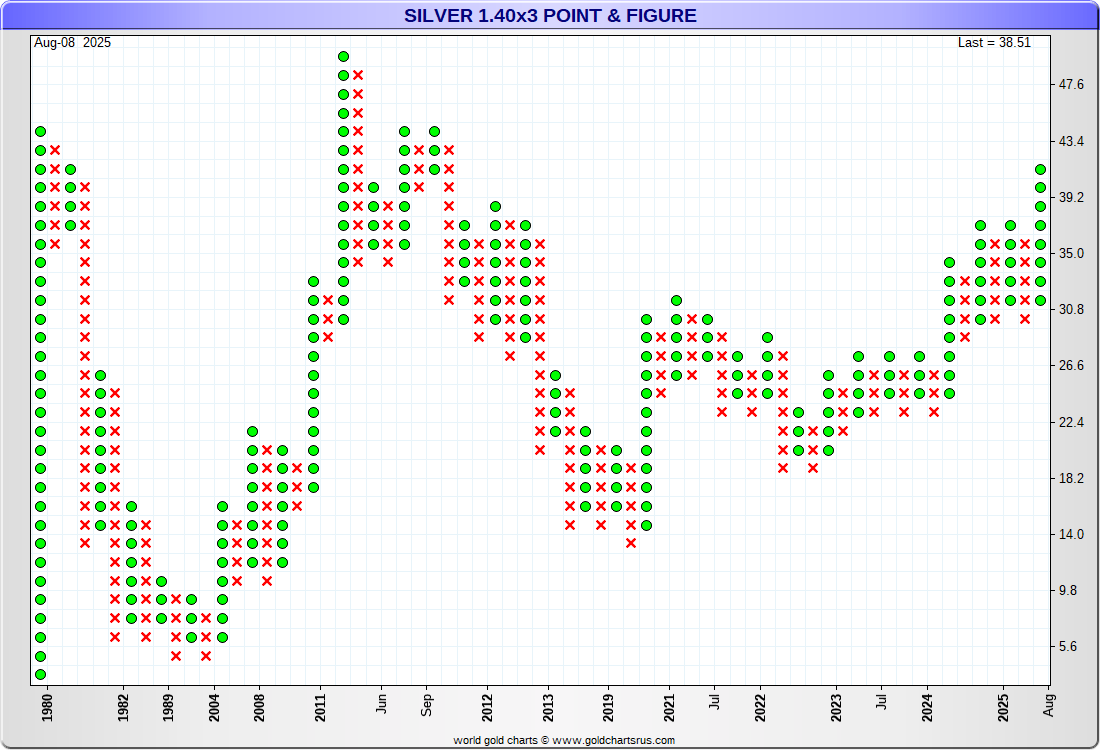Click the Aug month label on time axis

pyautogui.click(x=1048, y=705)
